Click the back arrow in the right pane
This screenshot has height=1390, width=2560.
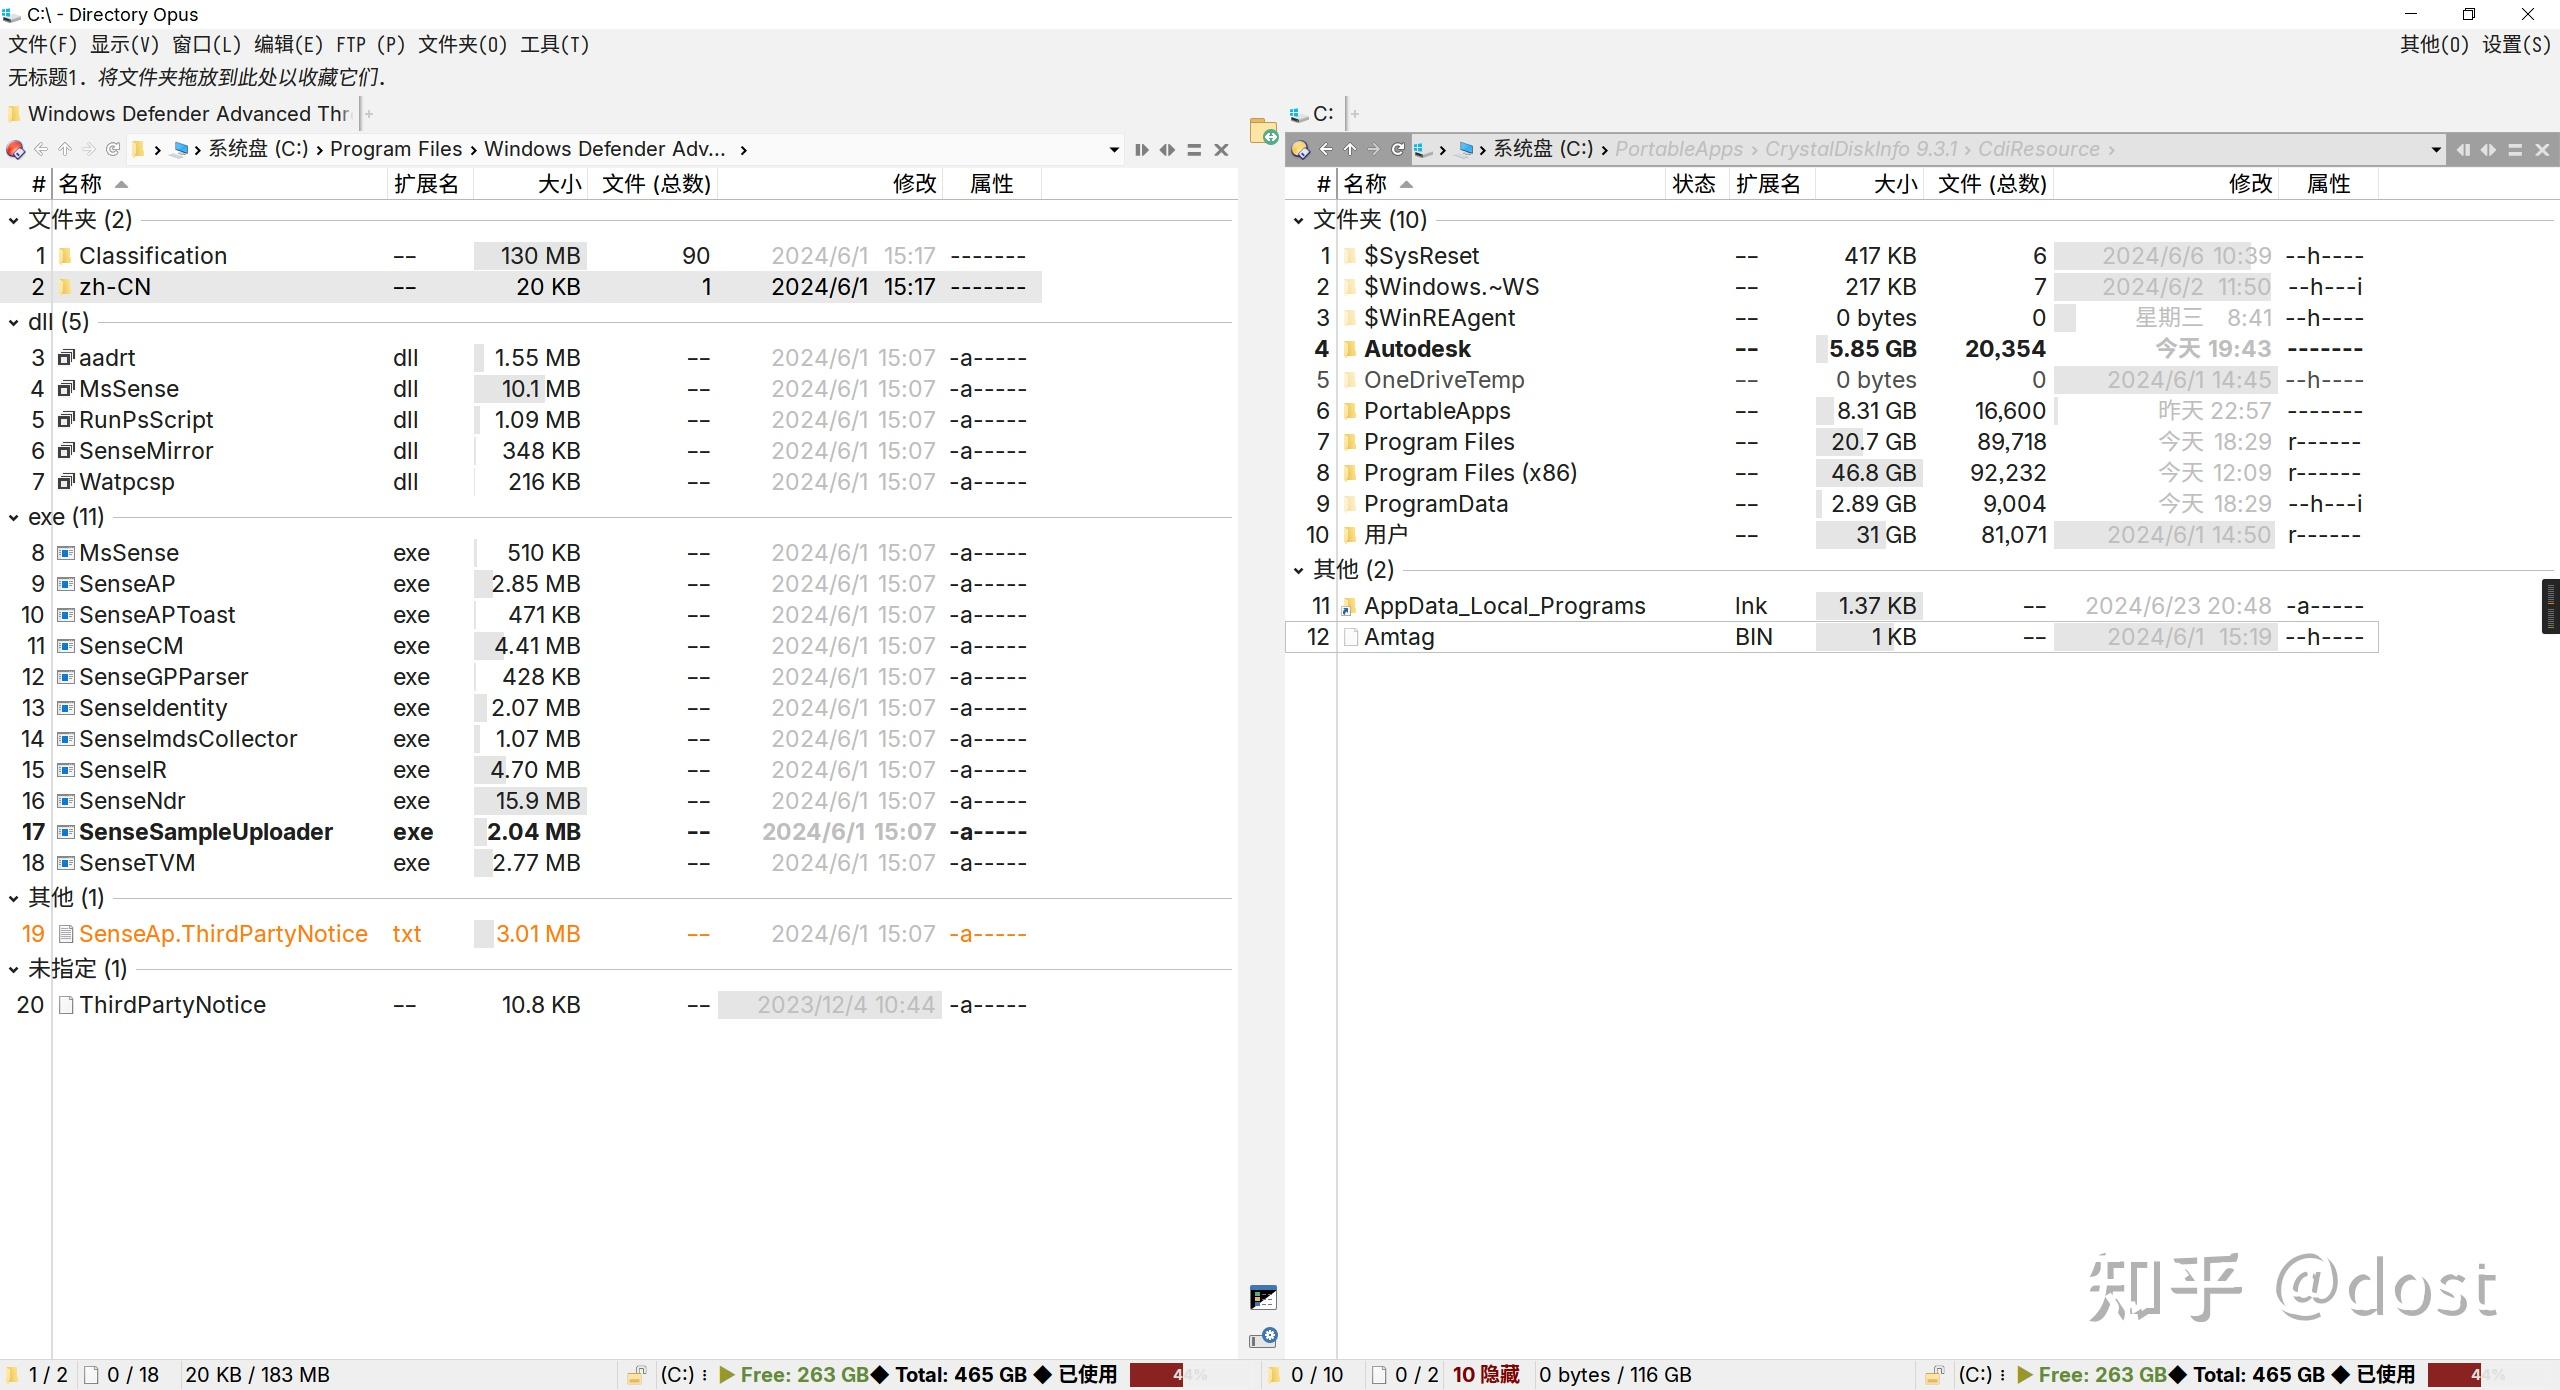pyautogui.click(x=1325, y=148)
